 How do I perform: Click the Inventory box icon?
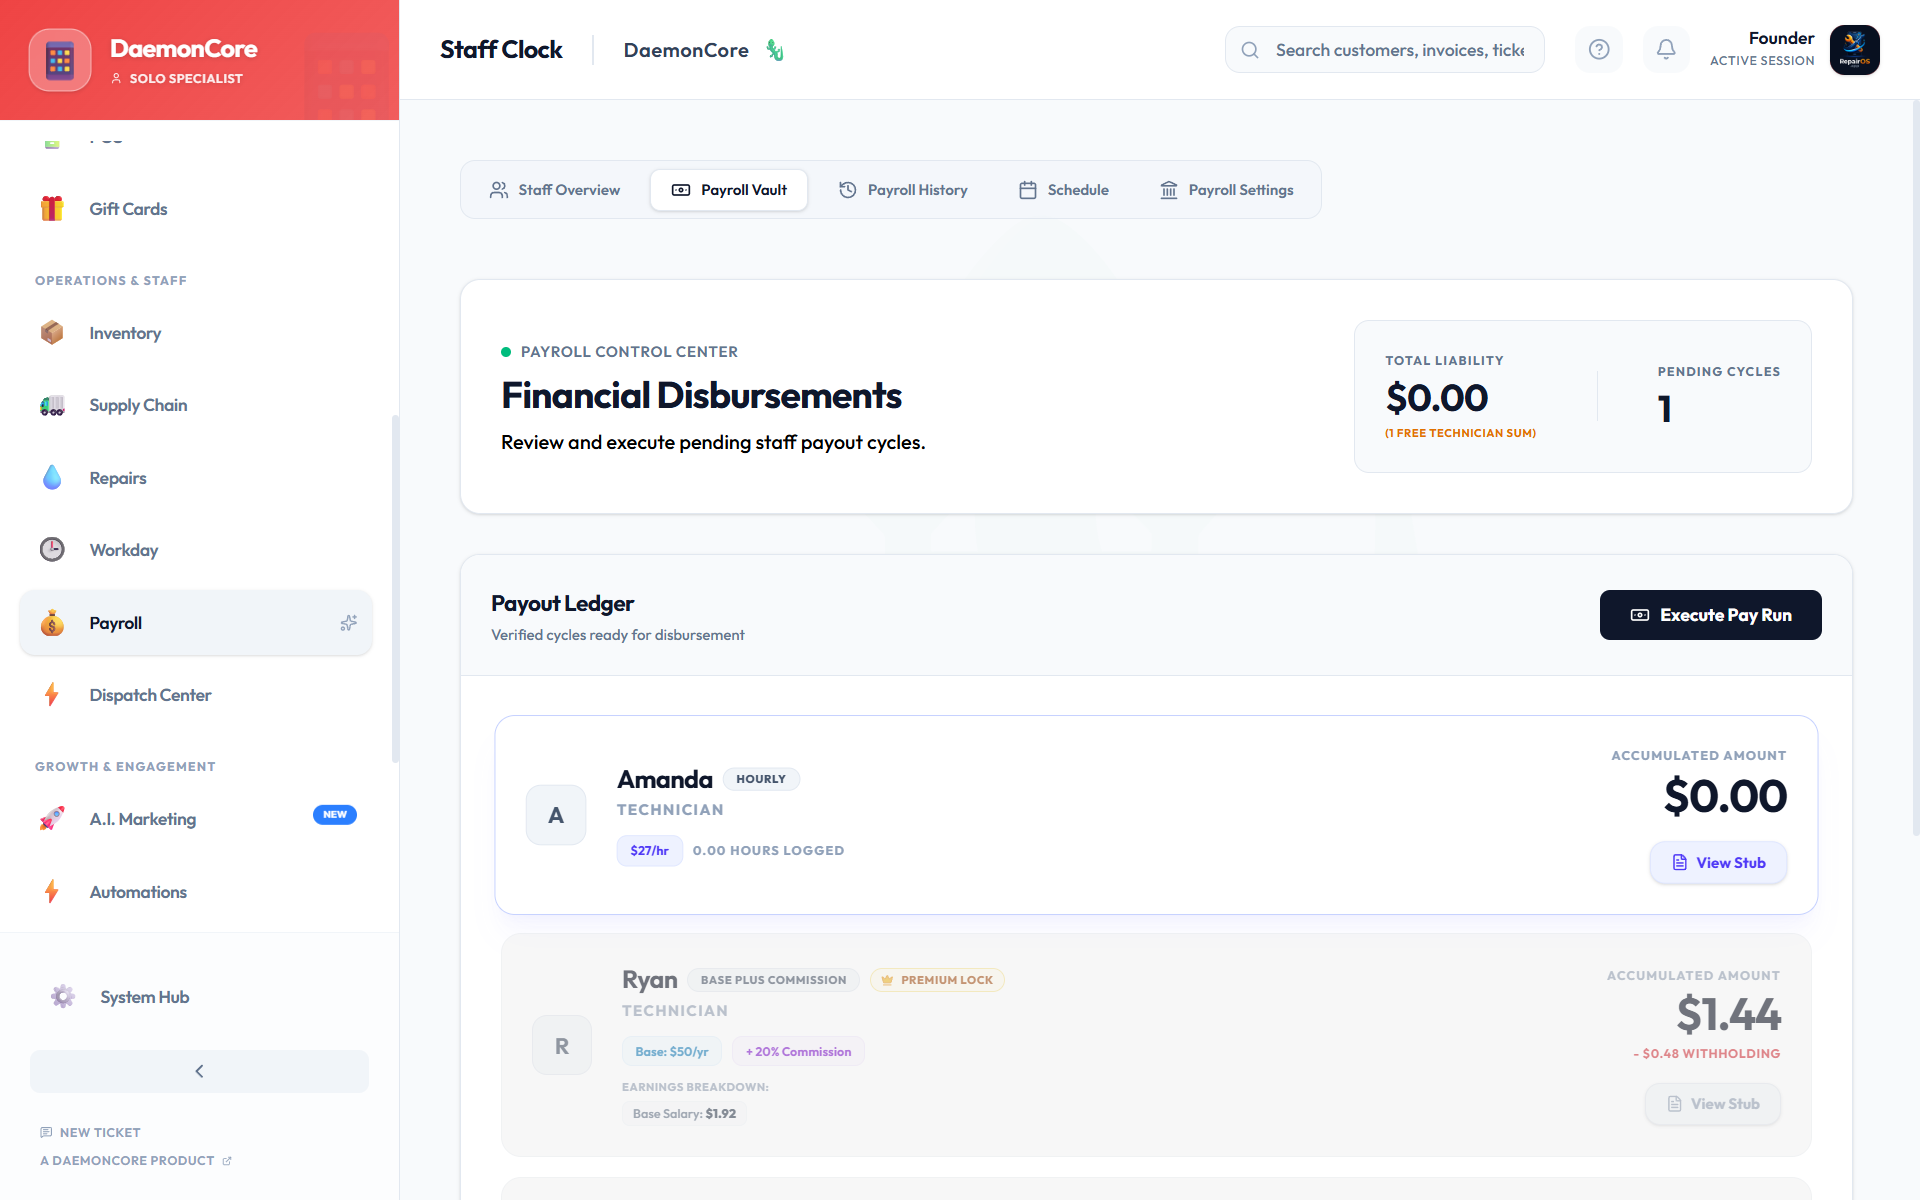coord(52,332)
